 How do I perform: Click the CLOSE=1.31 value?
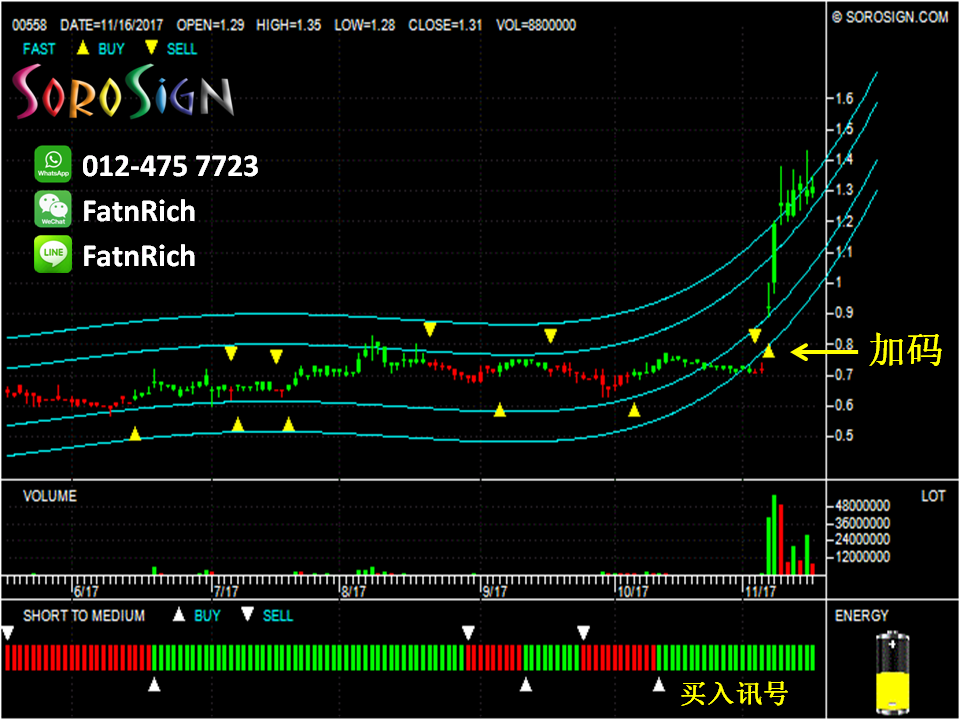[445, 25]
